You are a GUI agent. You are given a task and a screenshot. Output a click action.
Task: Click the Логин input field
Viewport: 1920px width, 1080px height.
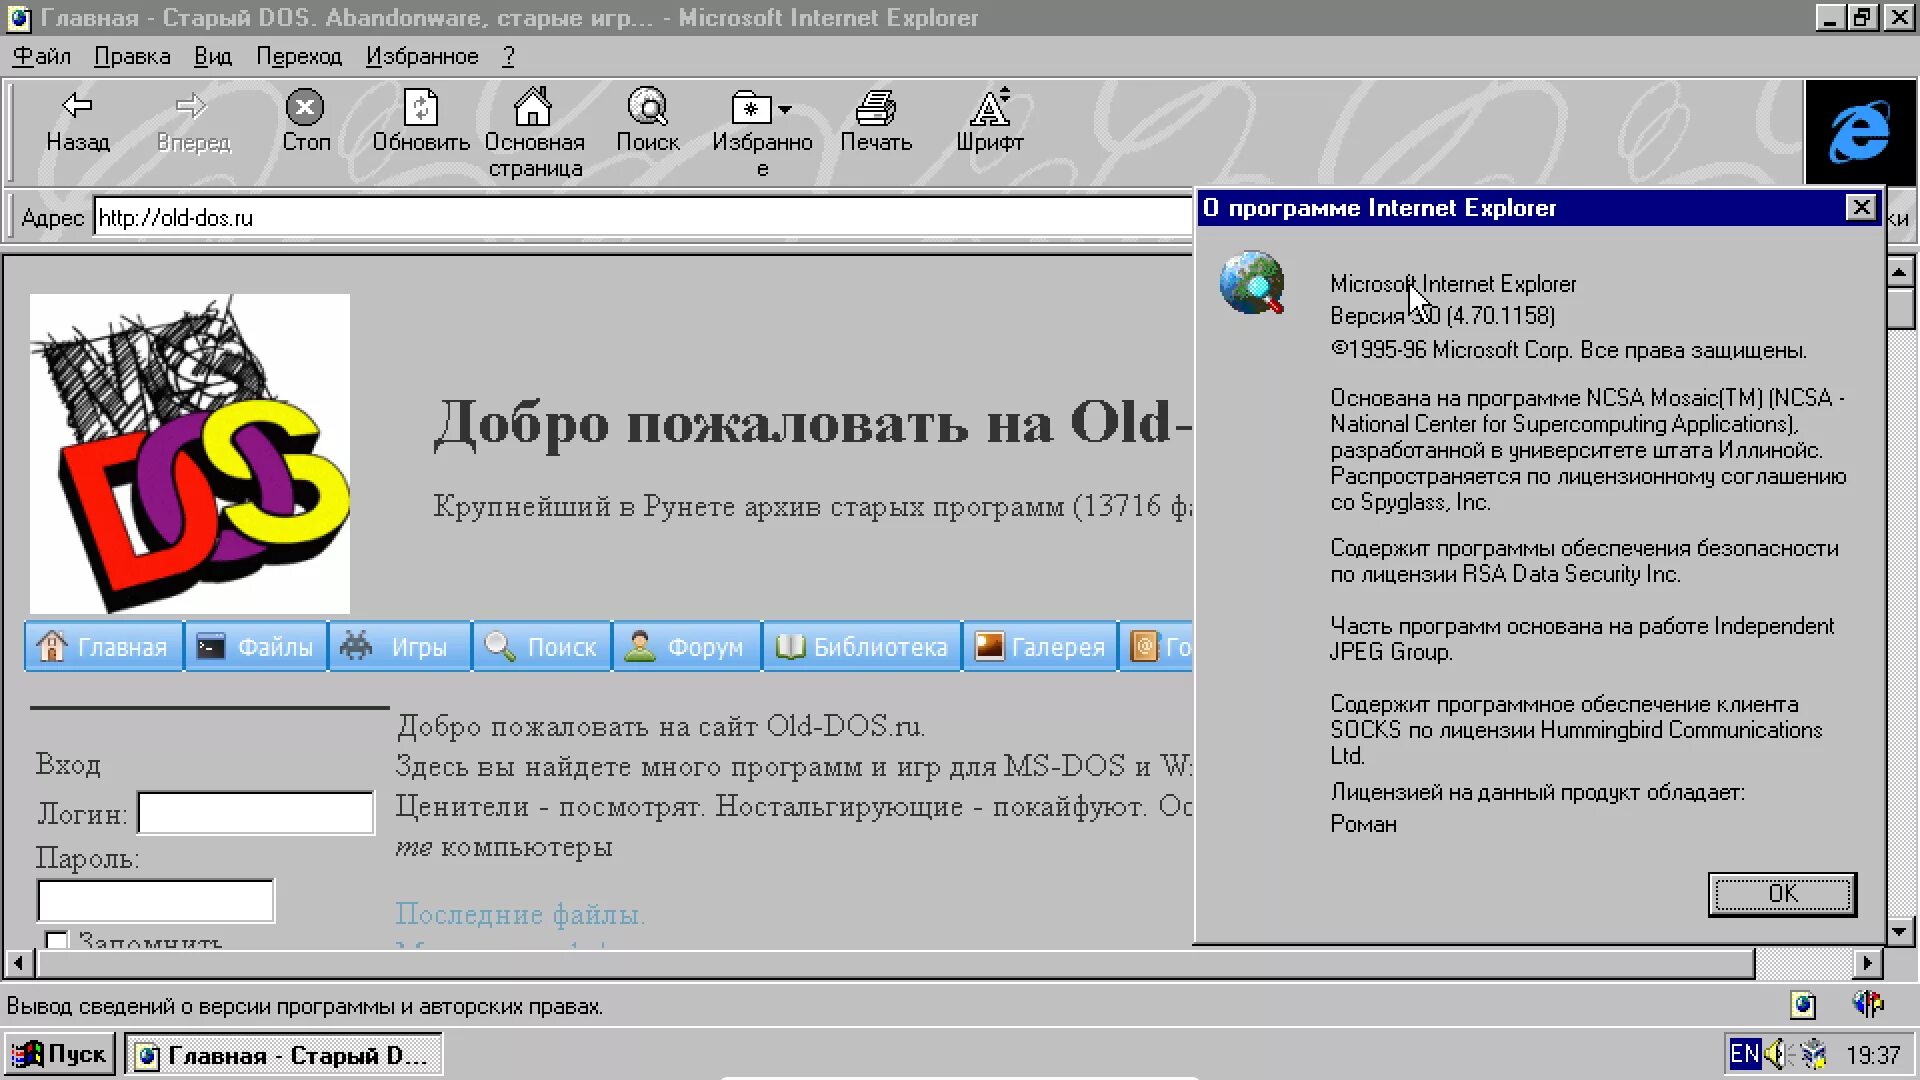tap(255, 813)
